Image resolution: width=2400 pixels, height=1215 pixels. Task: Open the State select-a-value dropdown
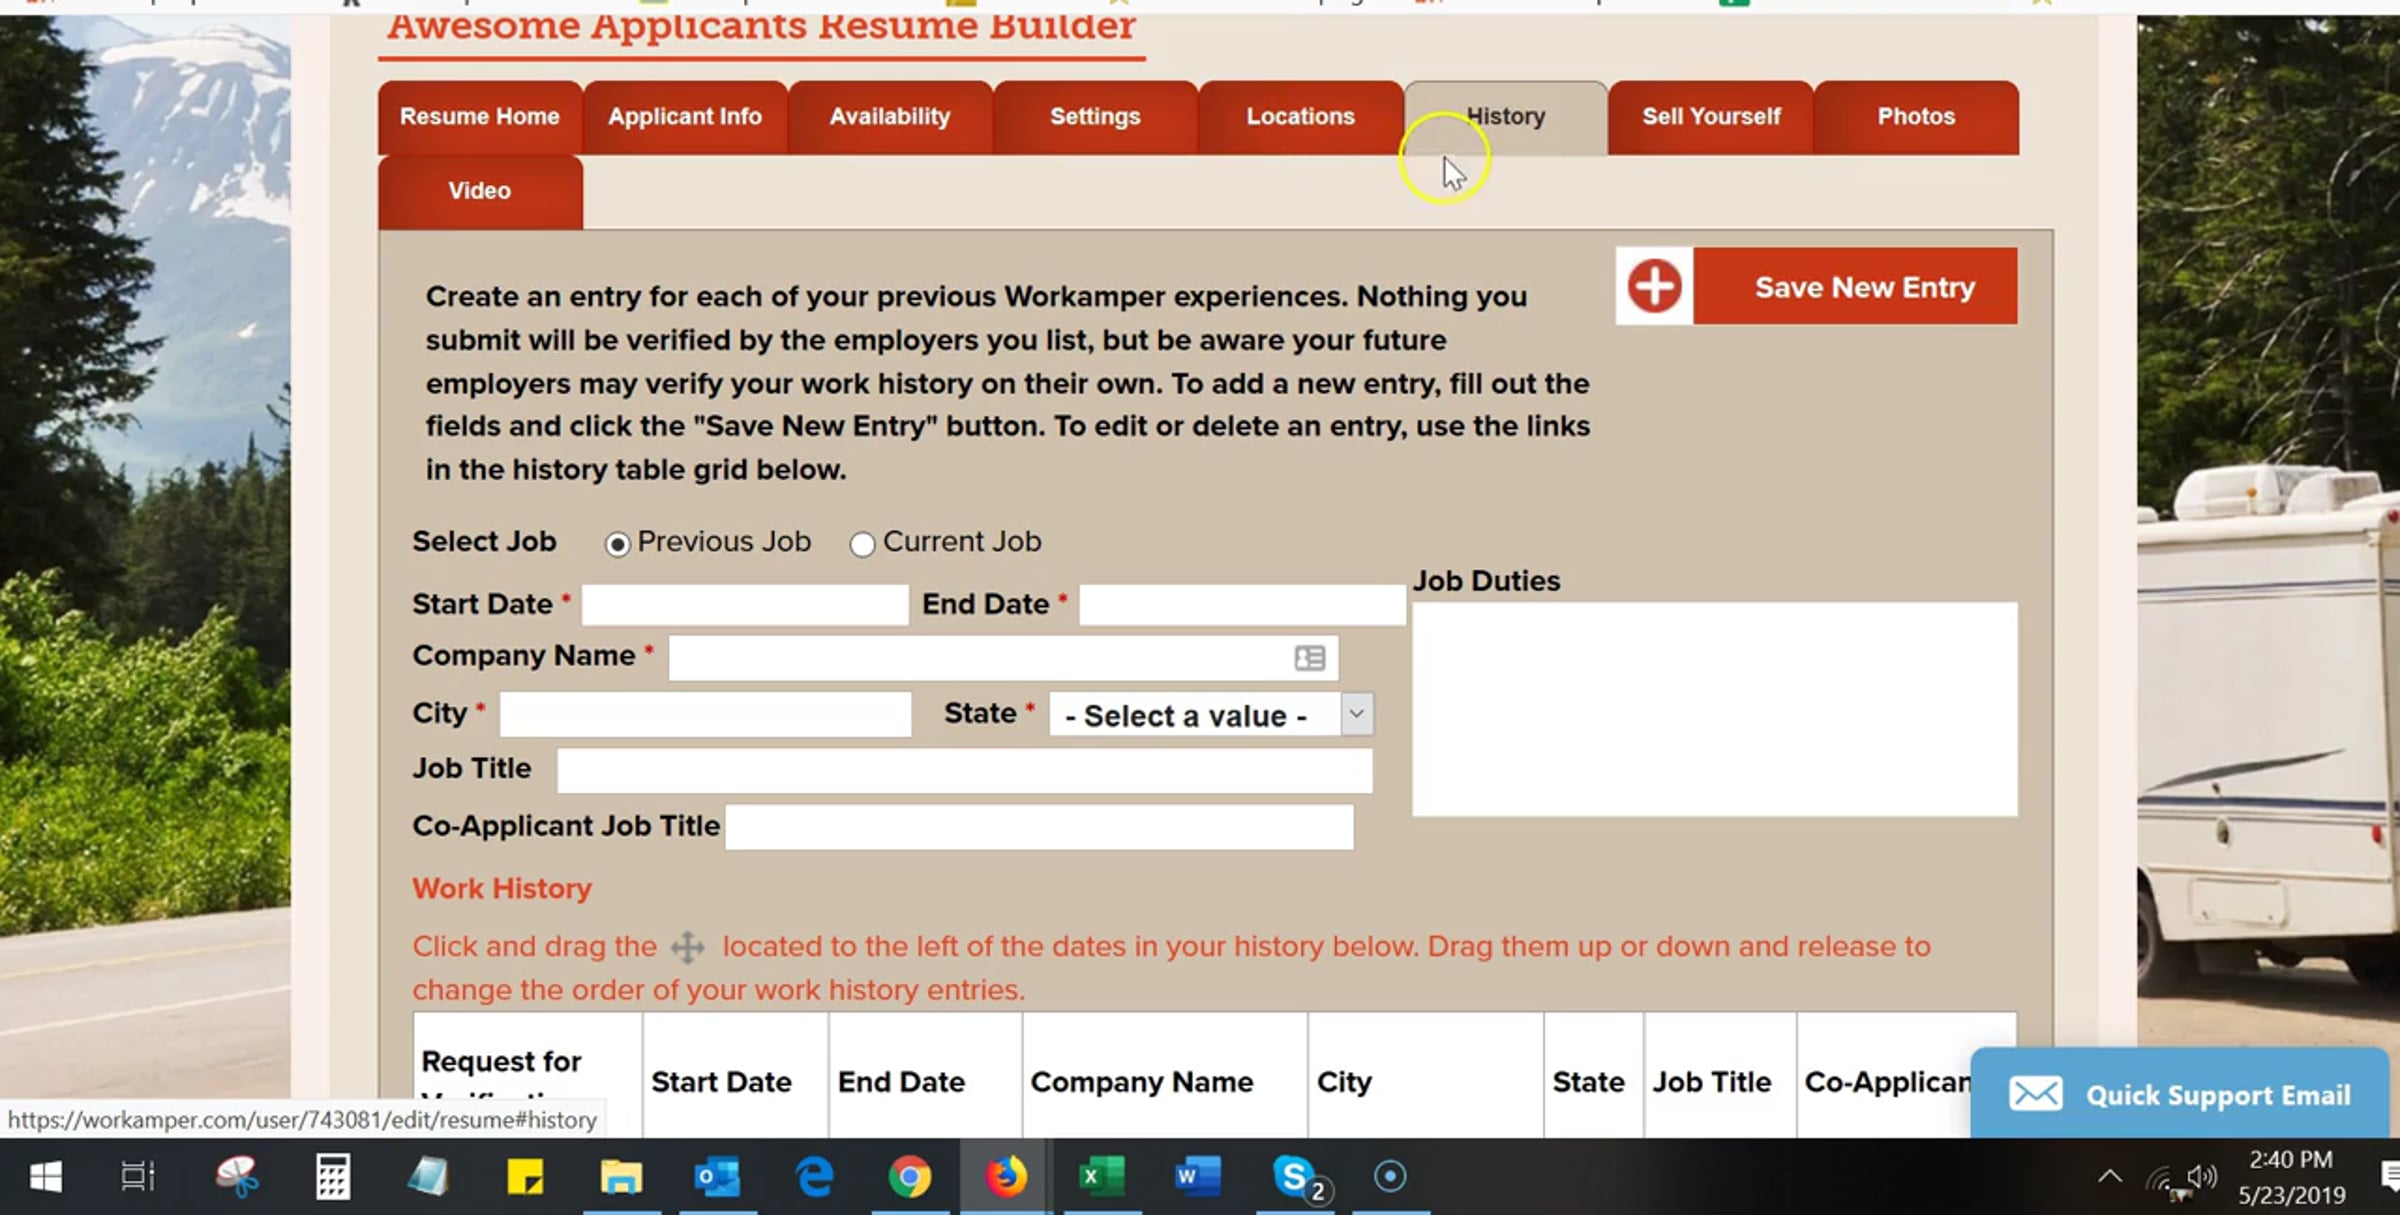1195,715
